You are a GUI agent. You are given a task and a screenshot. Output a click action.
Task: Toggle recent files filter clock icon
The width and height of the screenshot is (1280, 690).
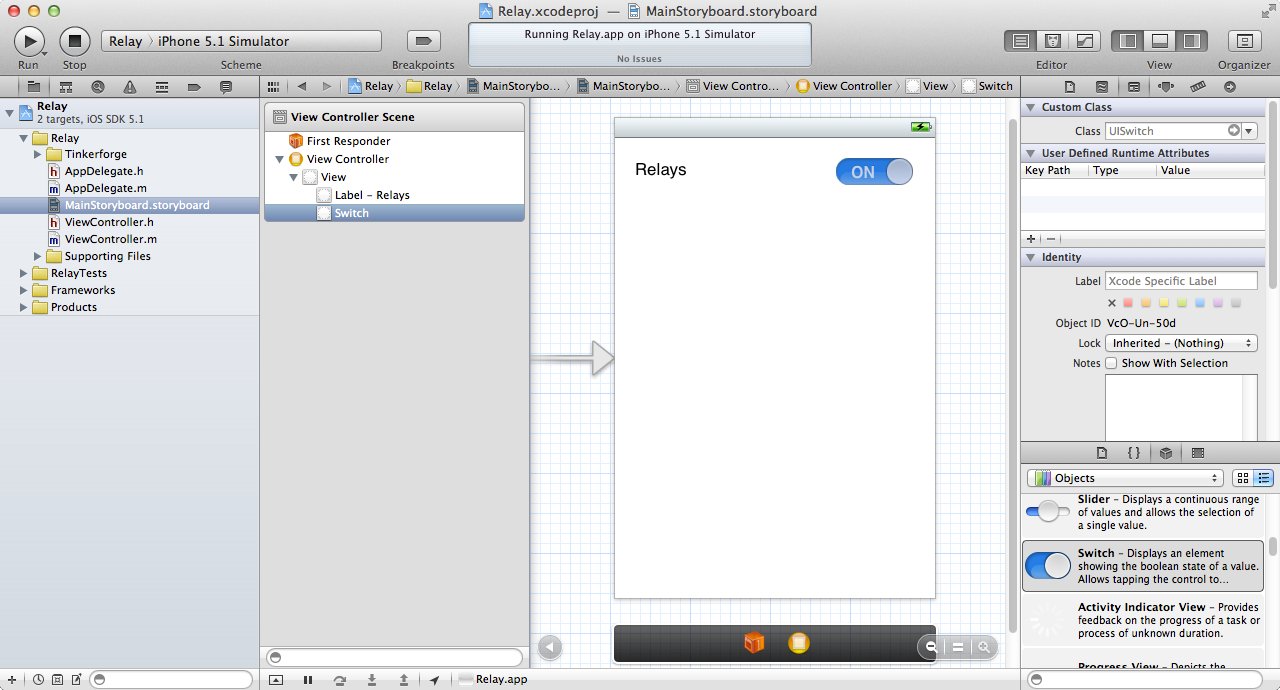point(38,680)
